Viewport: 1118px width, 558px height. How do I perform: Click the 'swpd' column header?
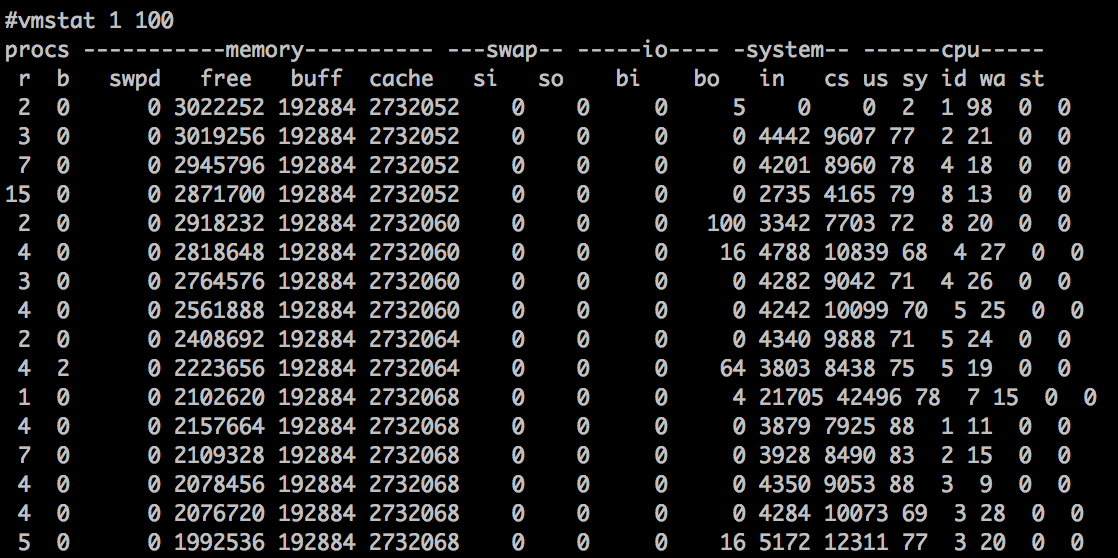[x=134, y=78]
